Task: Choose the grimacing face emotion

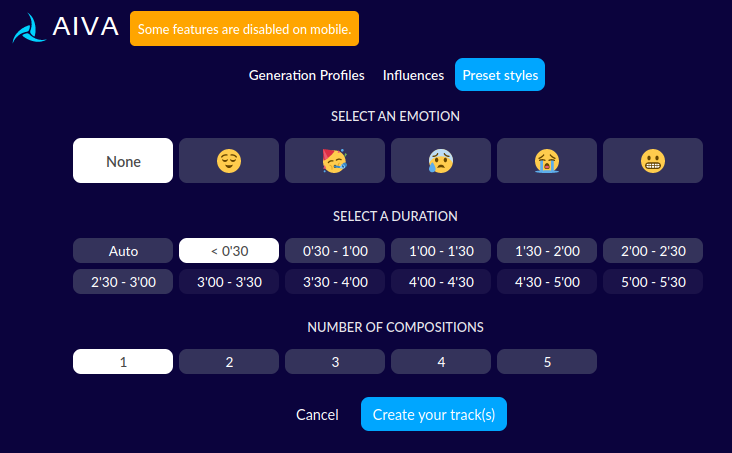Action: point(653,161)
